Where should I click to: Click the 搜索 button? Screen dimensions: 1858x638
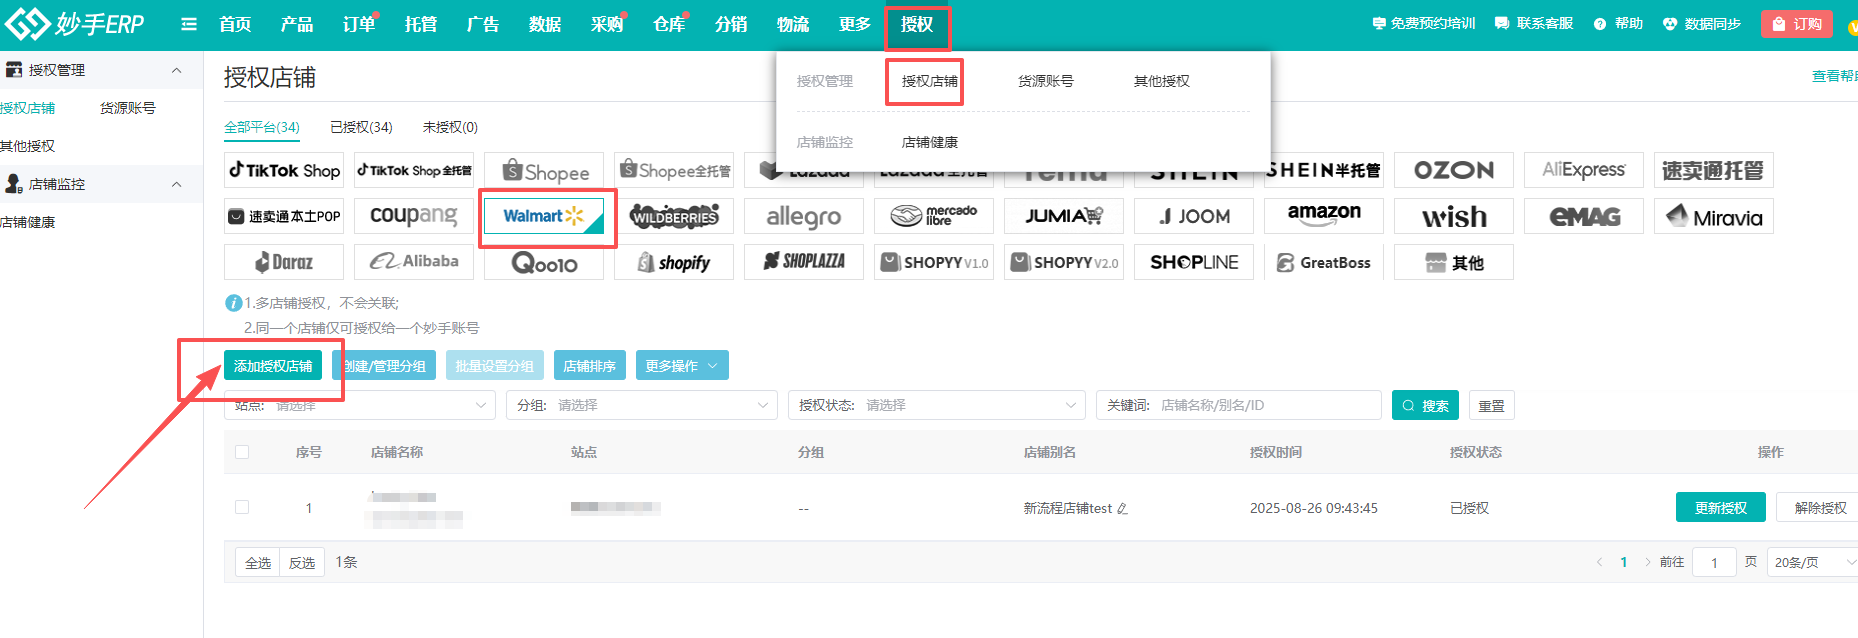1425,405
